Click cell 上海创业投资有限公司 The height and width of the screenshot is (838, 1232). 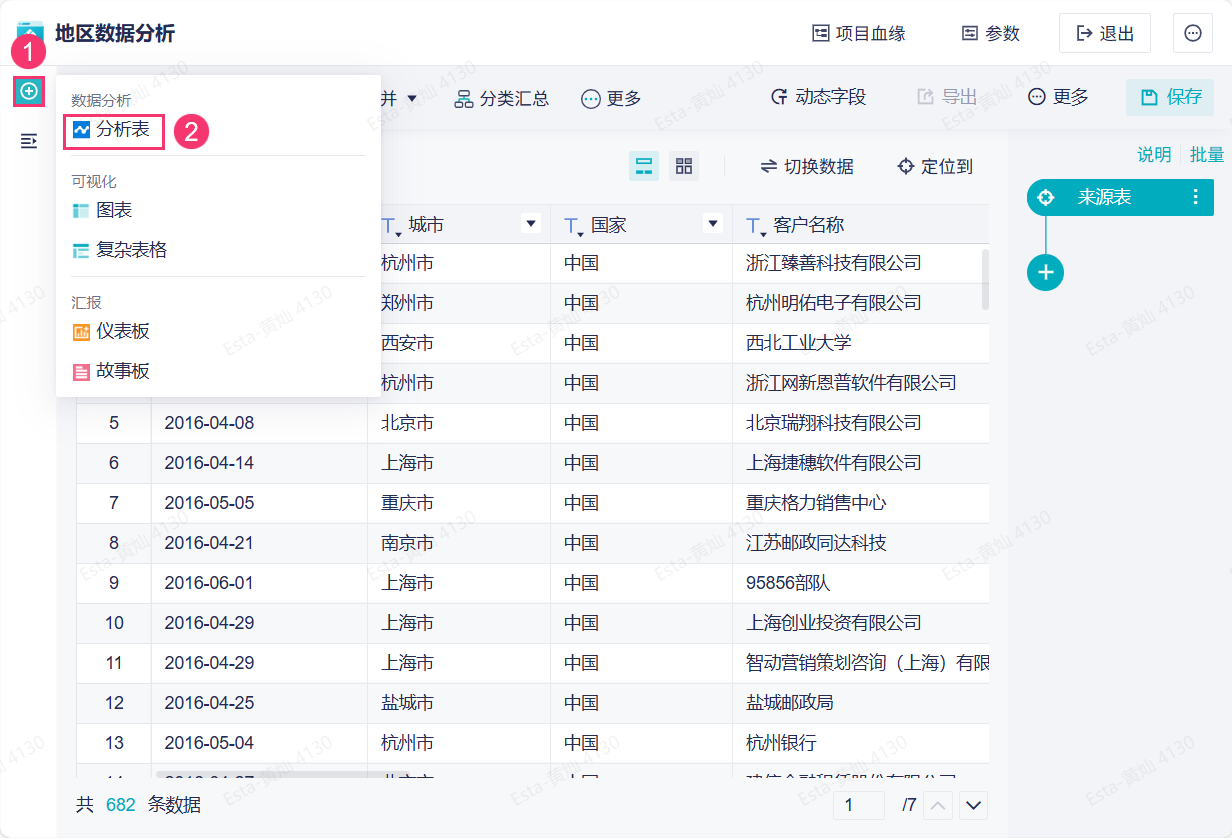pyautogui.click(x=861, y=623)
